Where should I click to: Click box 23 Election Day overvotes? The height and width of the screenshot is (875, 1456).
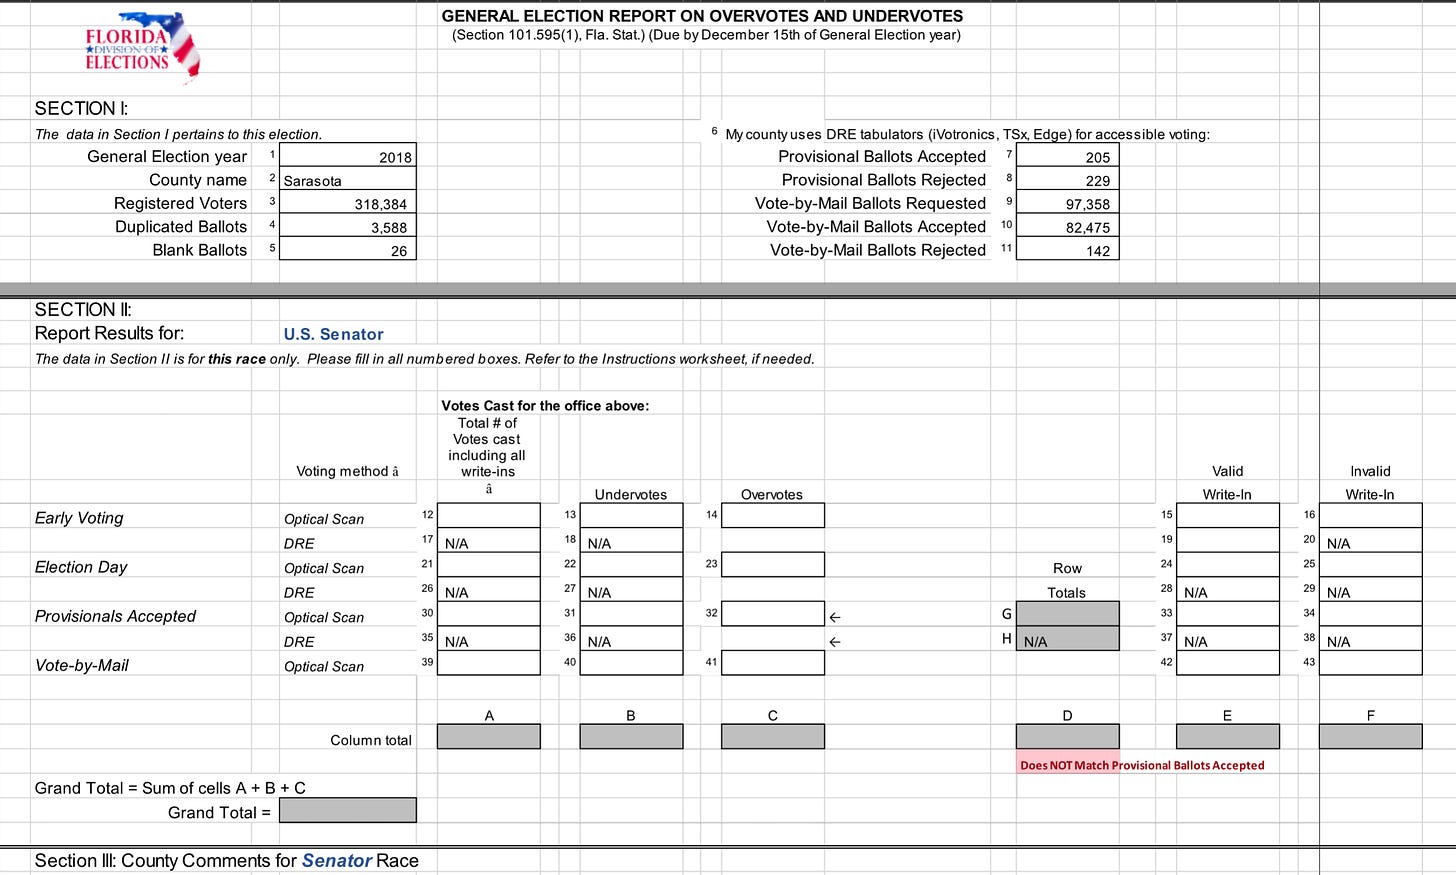click(x=773, y=564)
